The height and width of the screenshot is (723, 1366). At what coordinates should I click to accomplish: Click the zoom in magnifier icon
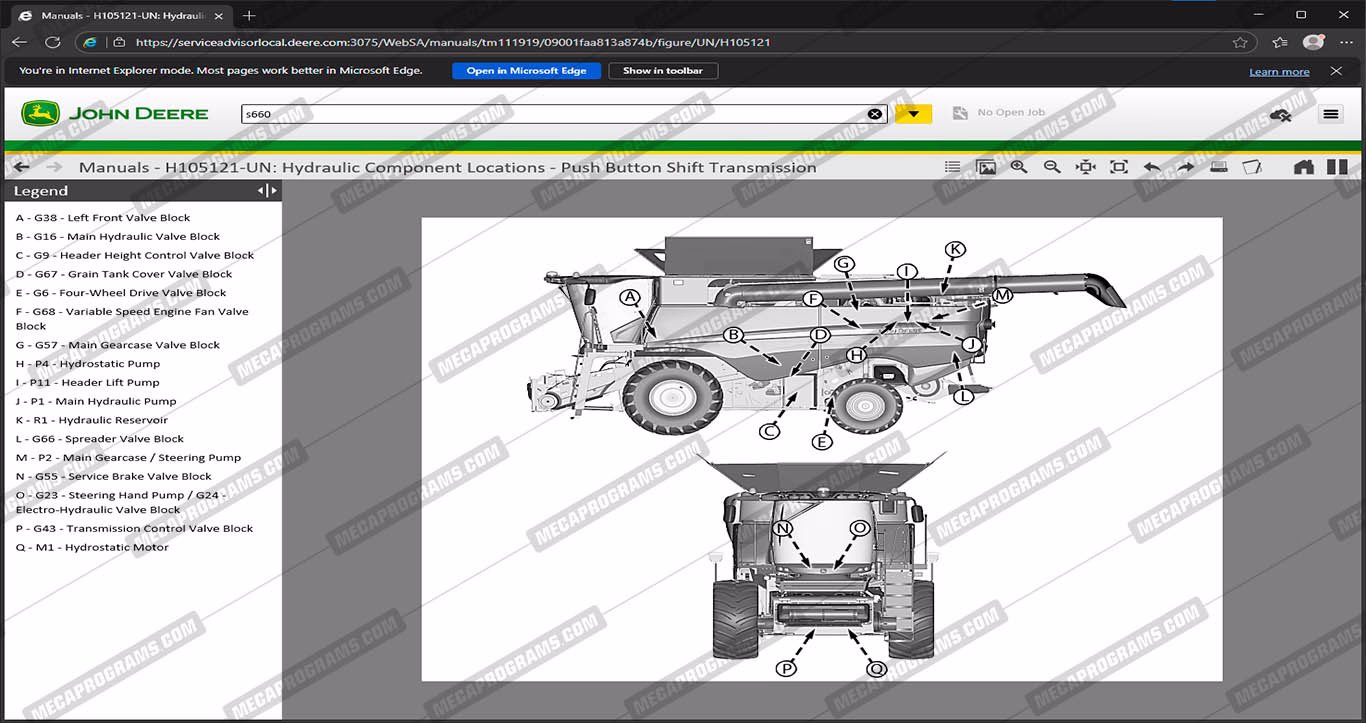tap(1019, 167)
